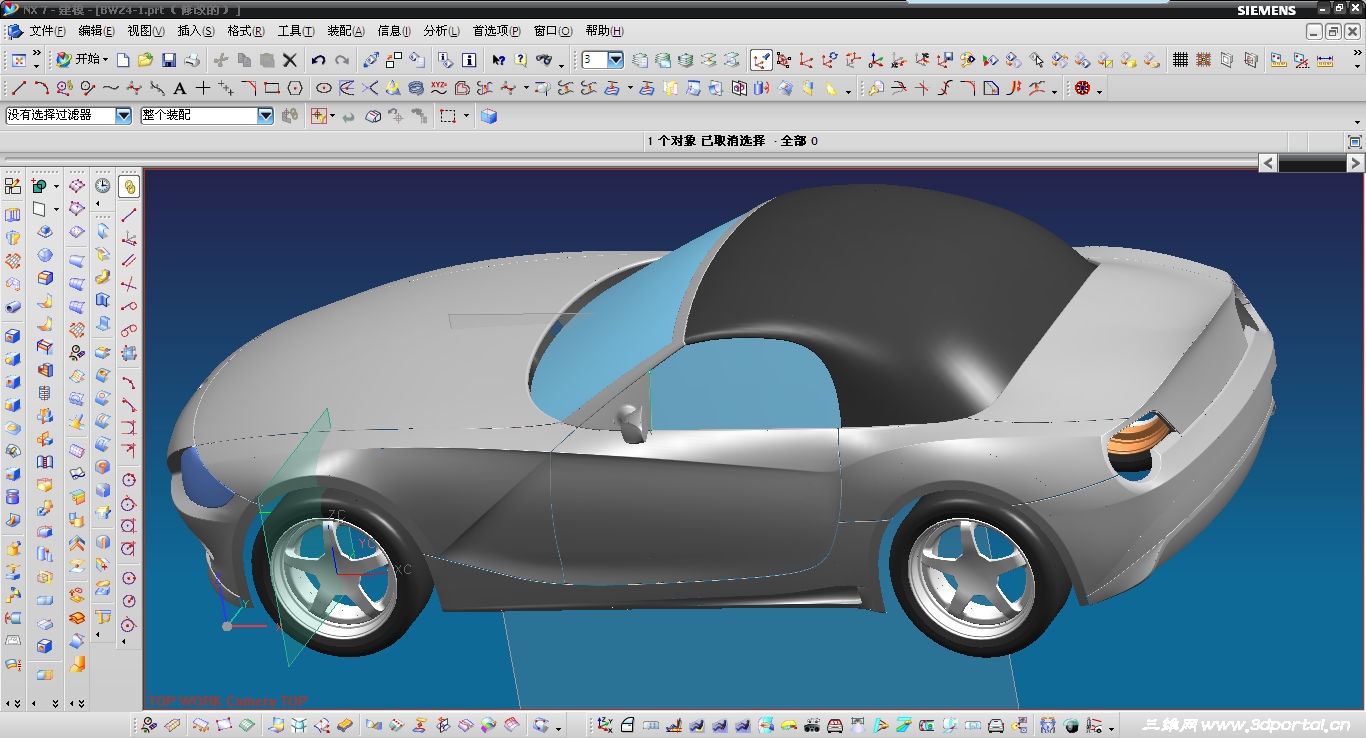Click the status text 1 个对象 已取消选择

(706, 141)
